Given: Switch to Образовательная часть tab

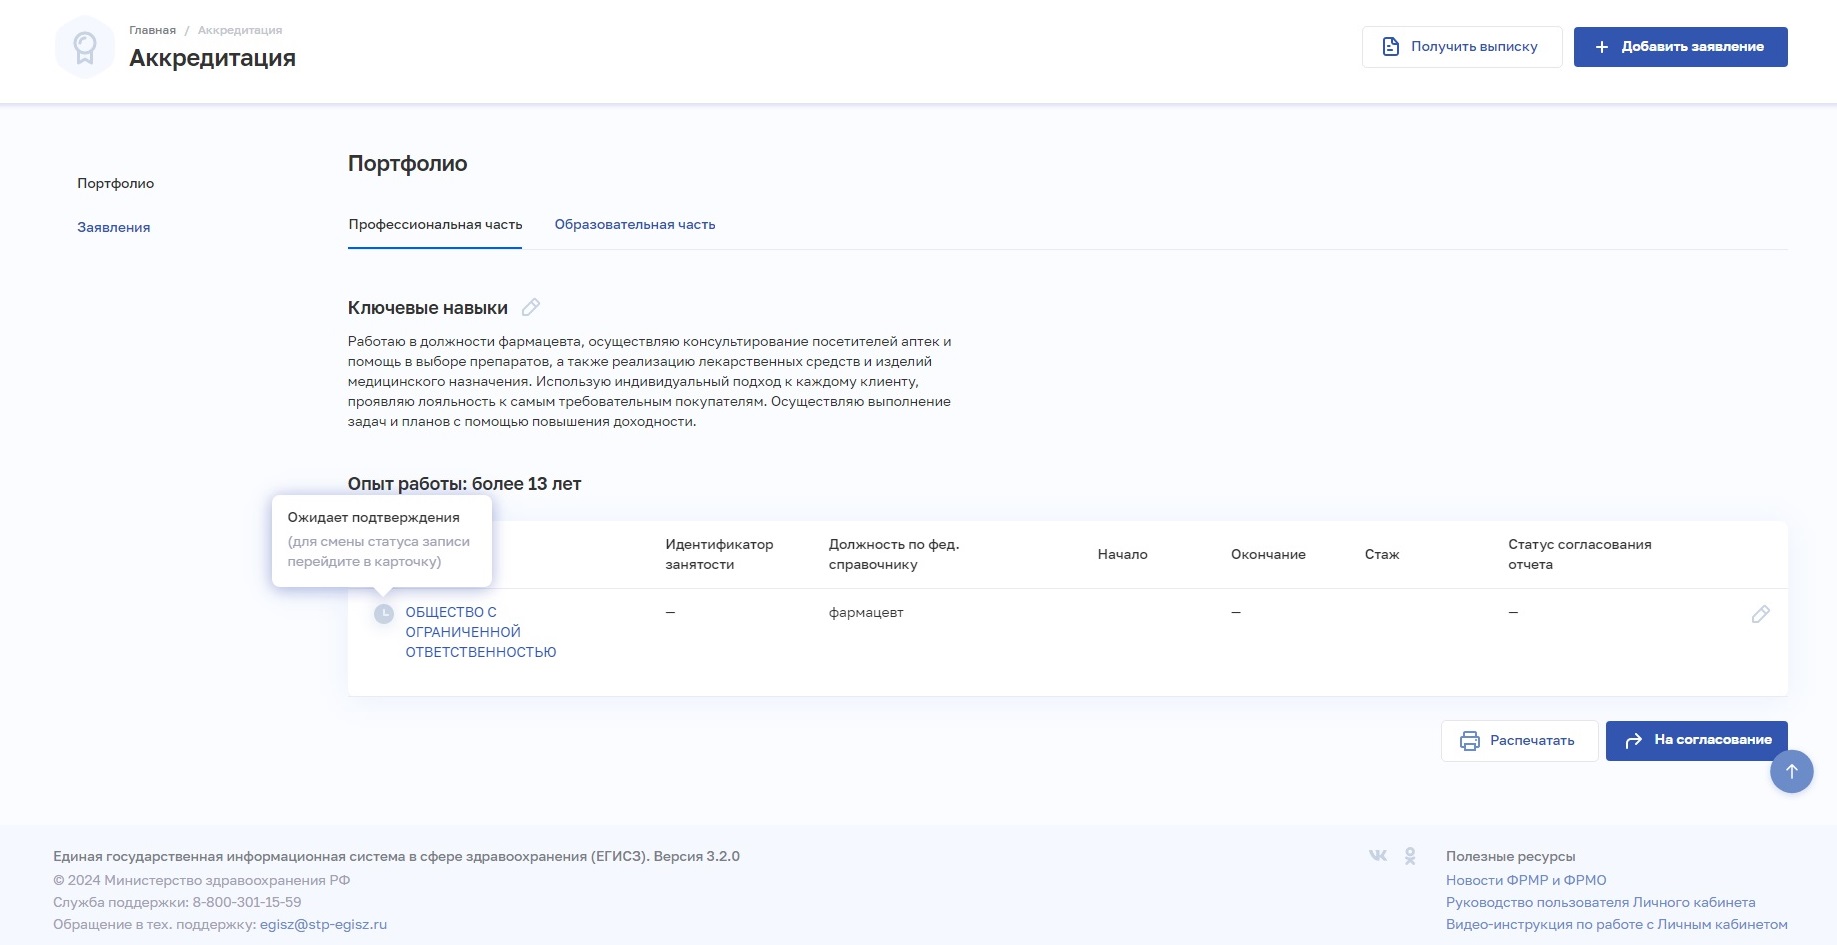Looking at the screenshot, I should coord(635,224).
